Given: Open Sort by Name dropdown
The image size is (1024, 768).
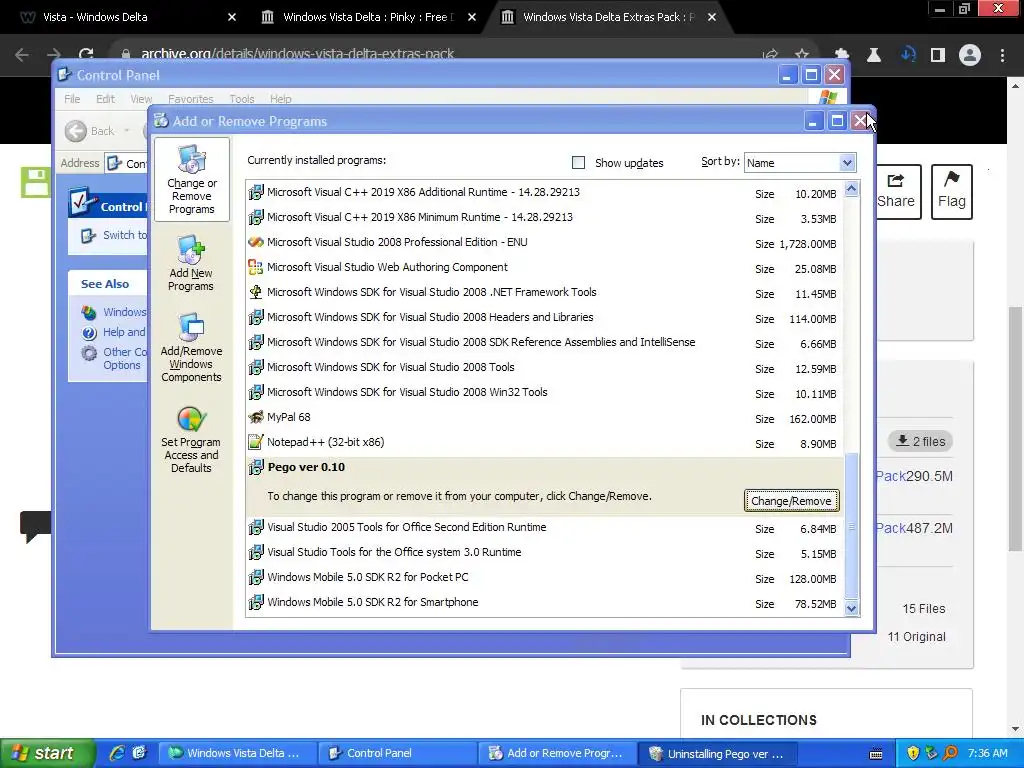Looking at the screenshot, I should point(800,163).
